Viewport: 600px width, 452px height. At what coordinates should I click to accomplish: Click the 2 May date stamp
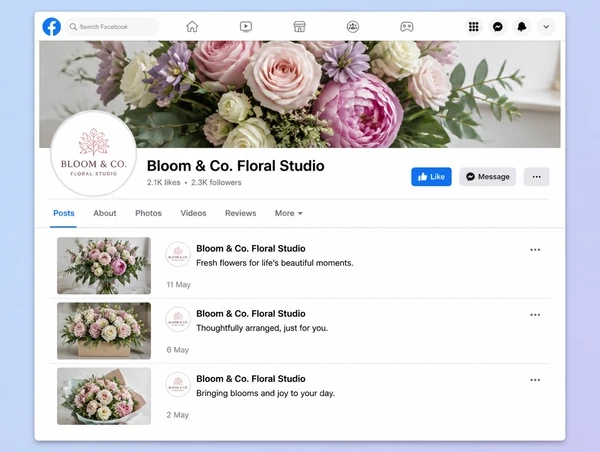click(x=178, y=415)
